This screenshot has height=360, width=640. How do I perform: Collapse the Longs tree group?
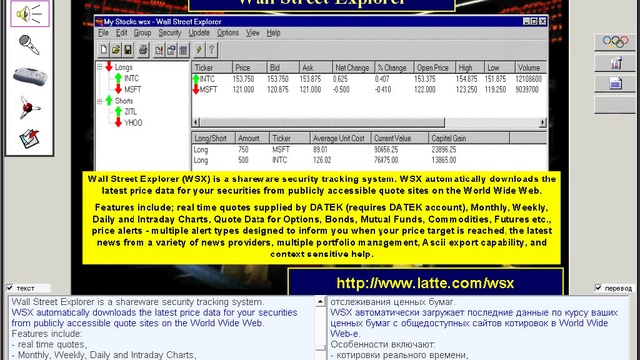(x=100, y=67)
